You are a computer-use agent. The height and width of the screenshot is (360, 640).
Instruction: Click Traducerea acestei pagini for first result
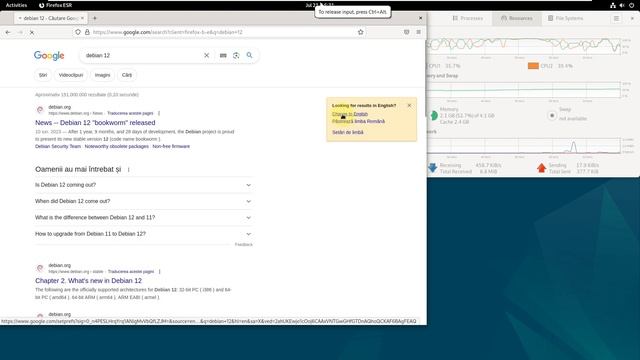pyautogui.click(x=130, y=113)
